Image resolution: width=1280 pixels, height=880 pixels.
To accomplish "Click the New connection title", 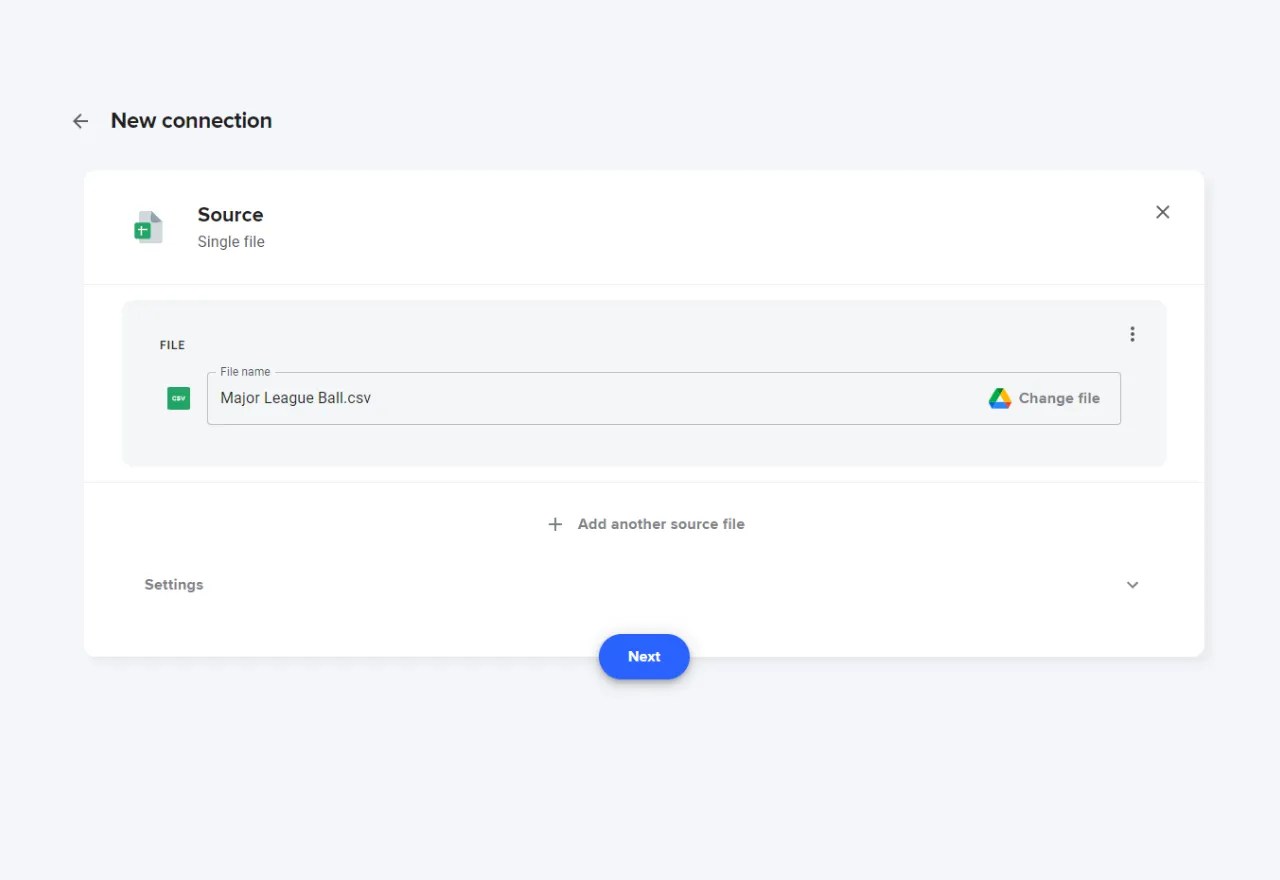I will click(x=191, y=120).
